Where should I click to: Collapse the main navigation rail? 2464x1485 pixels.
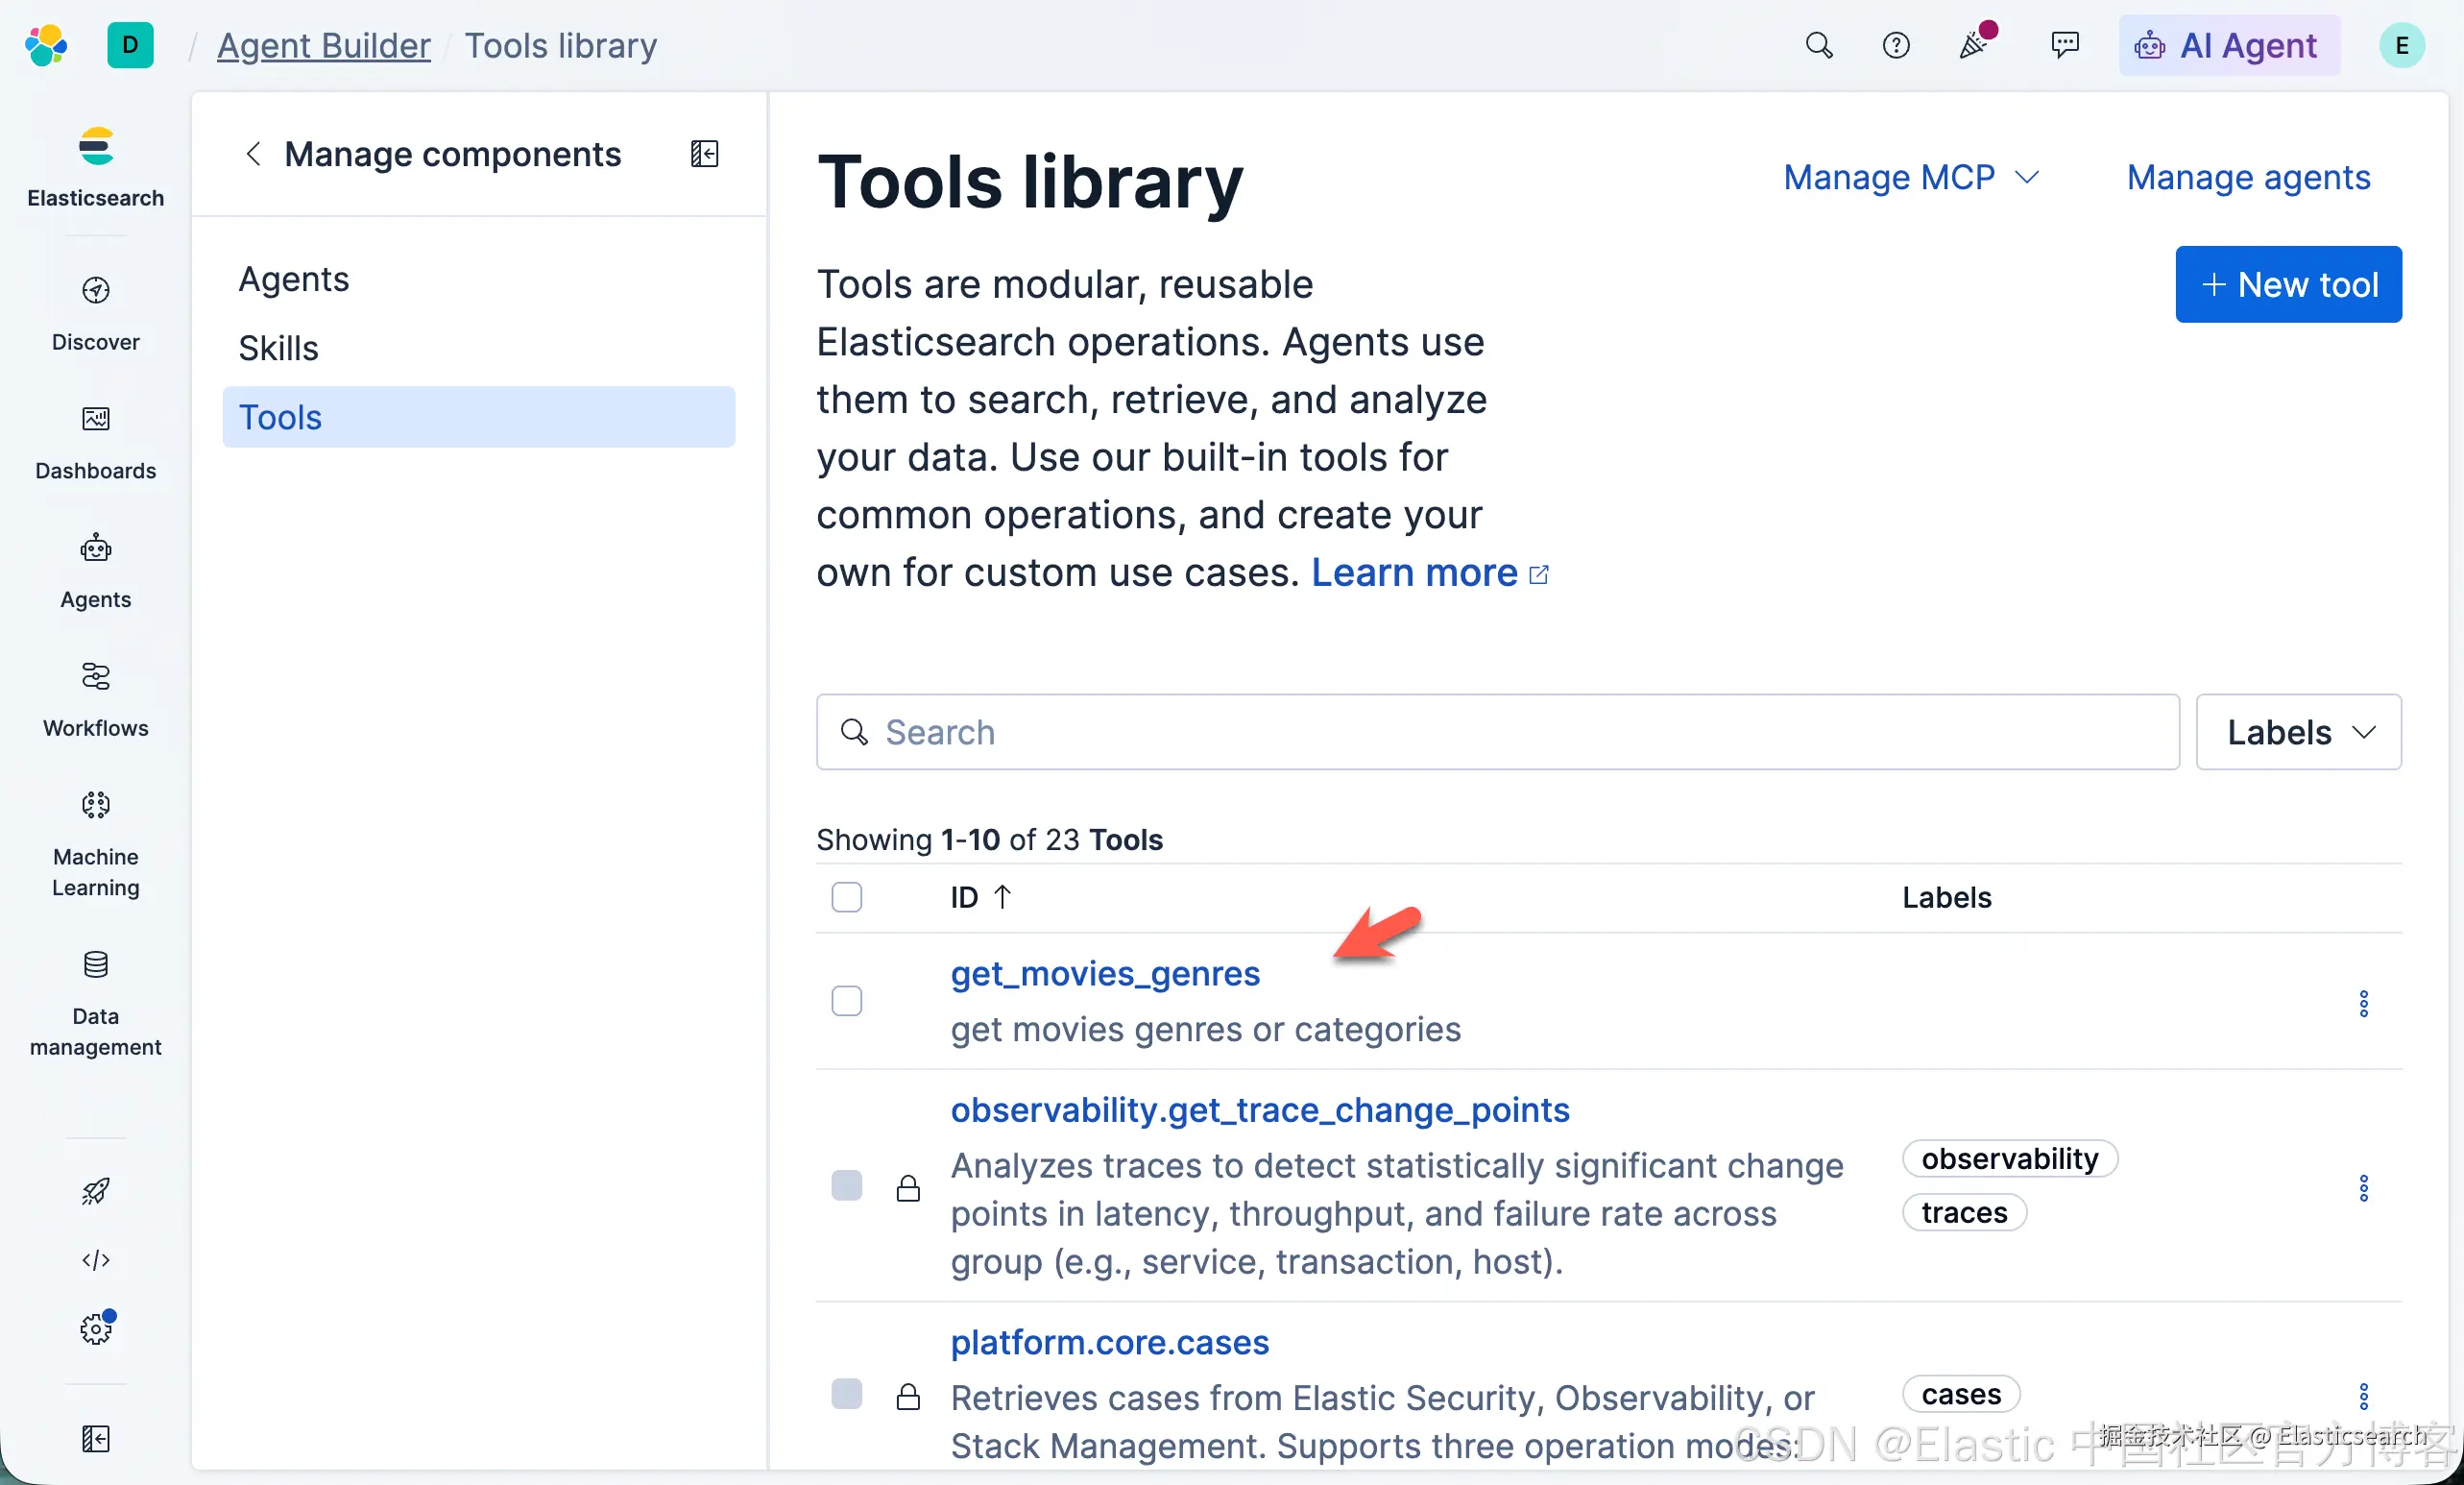96,1438
